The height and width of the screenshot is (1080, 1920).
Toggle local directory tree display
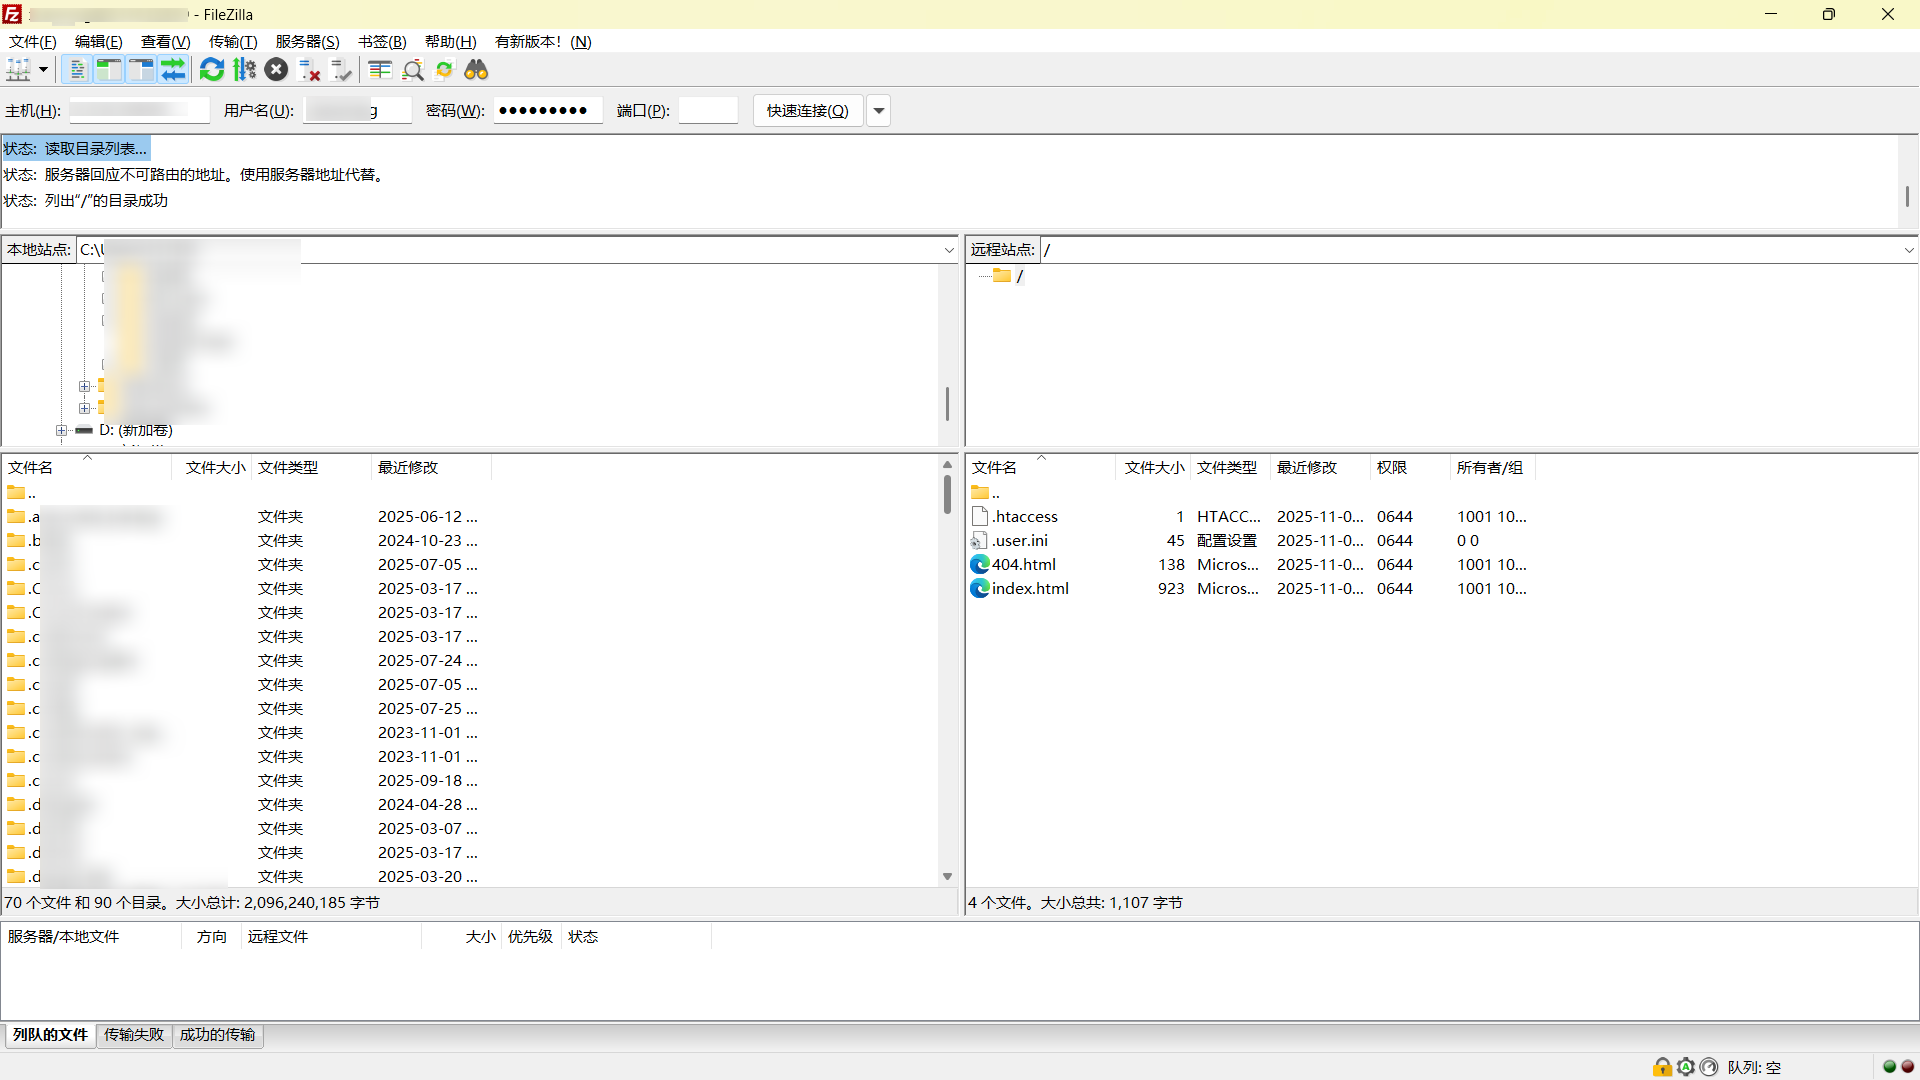click(x=109, y=70)
